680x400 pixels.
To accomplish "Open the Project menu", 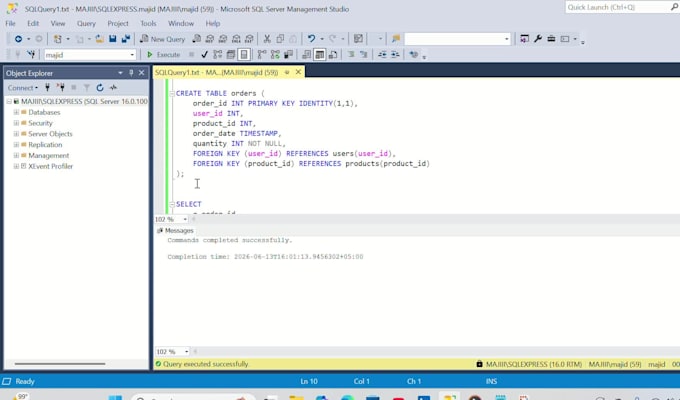I will click(x=118, y=23).
